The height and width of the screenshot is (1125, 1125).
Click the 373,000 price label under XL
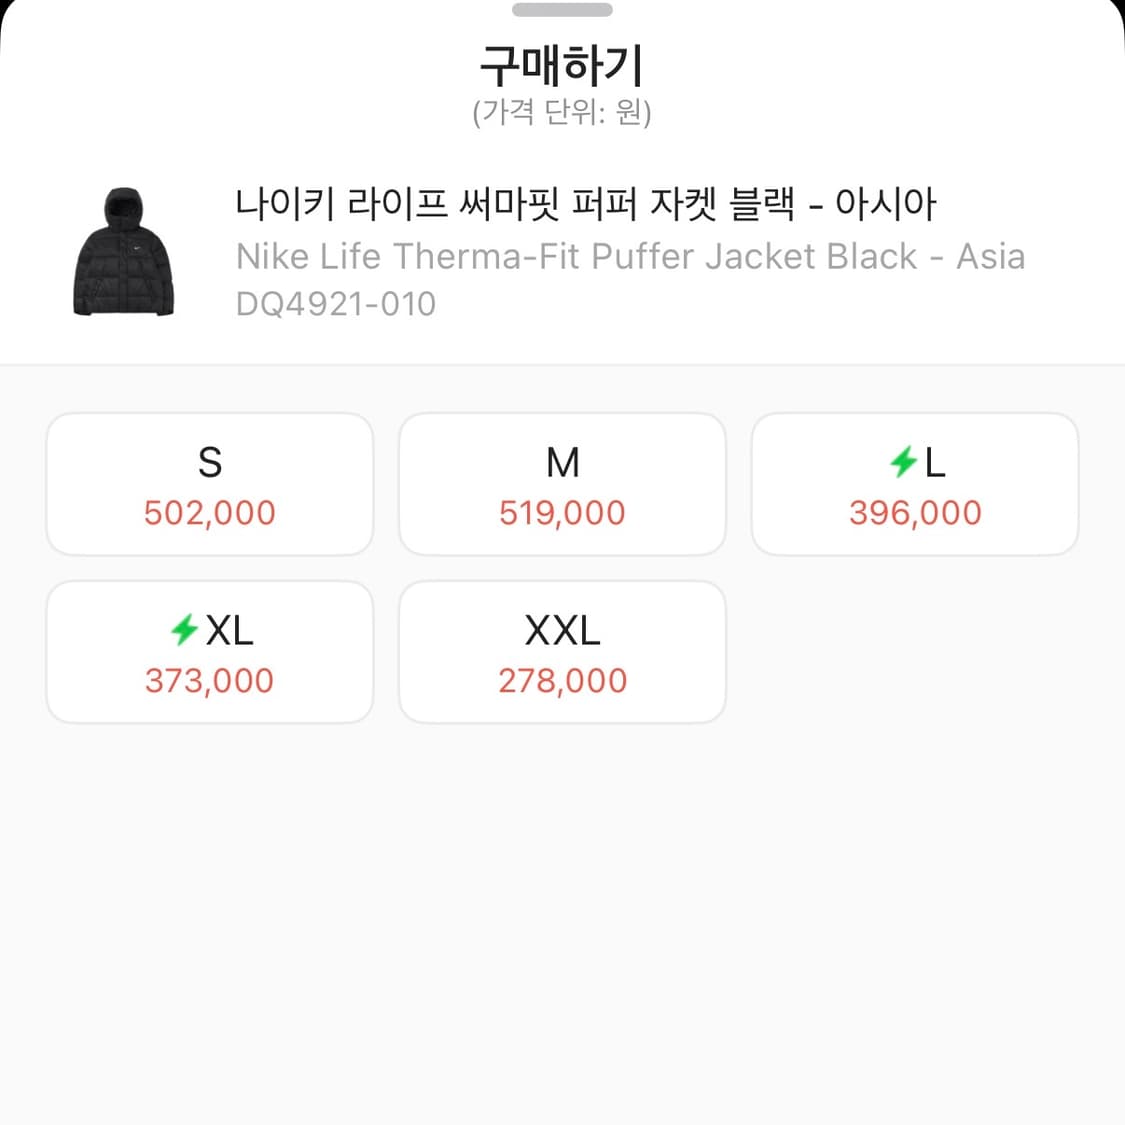coord(209,680)
